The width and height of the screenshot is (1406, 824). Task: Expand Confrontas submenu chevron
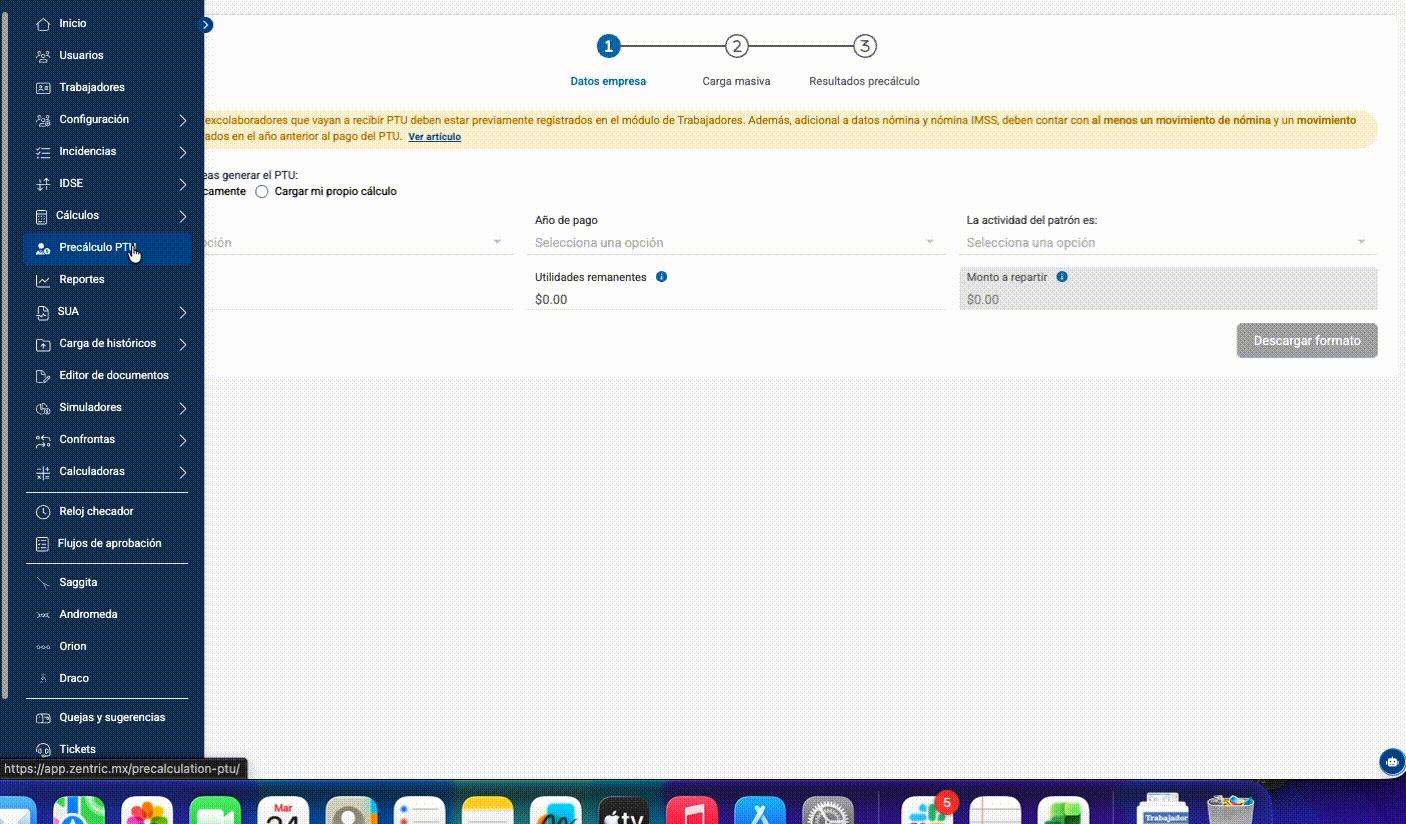(x=183, y=440)
